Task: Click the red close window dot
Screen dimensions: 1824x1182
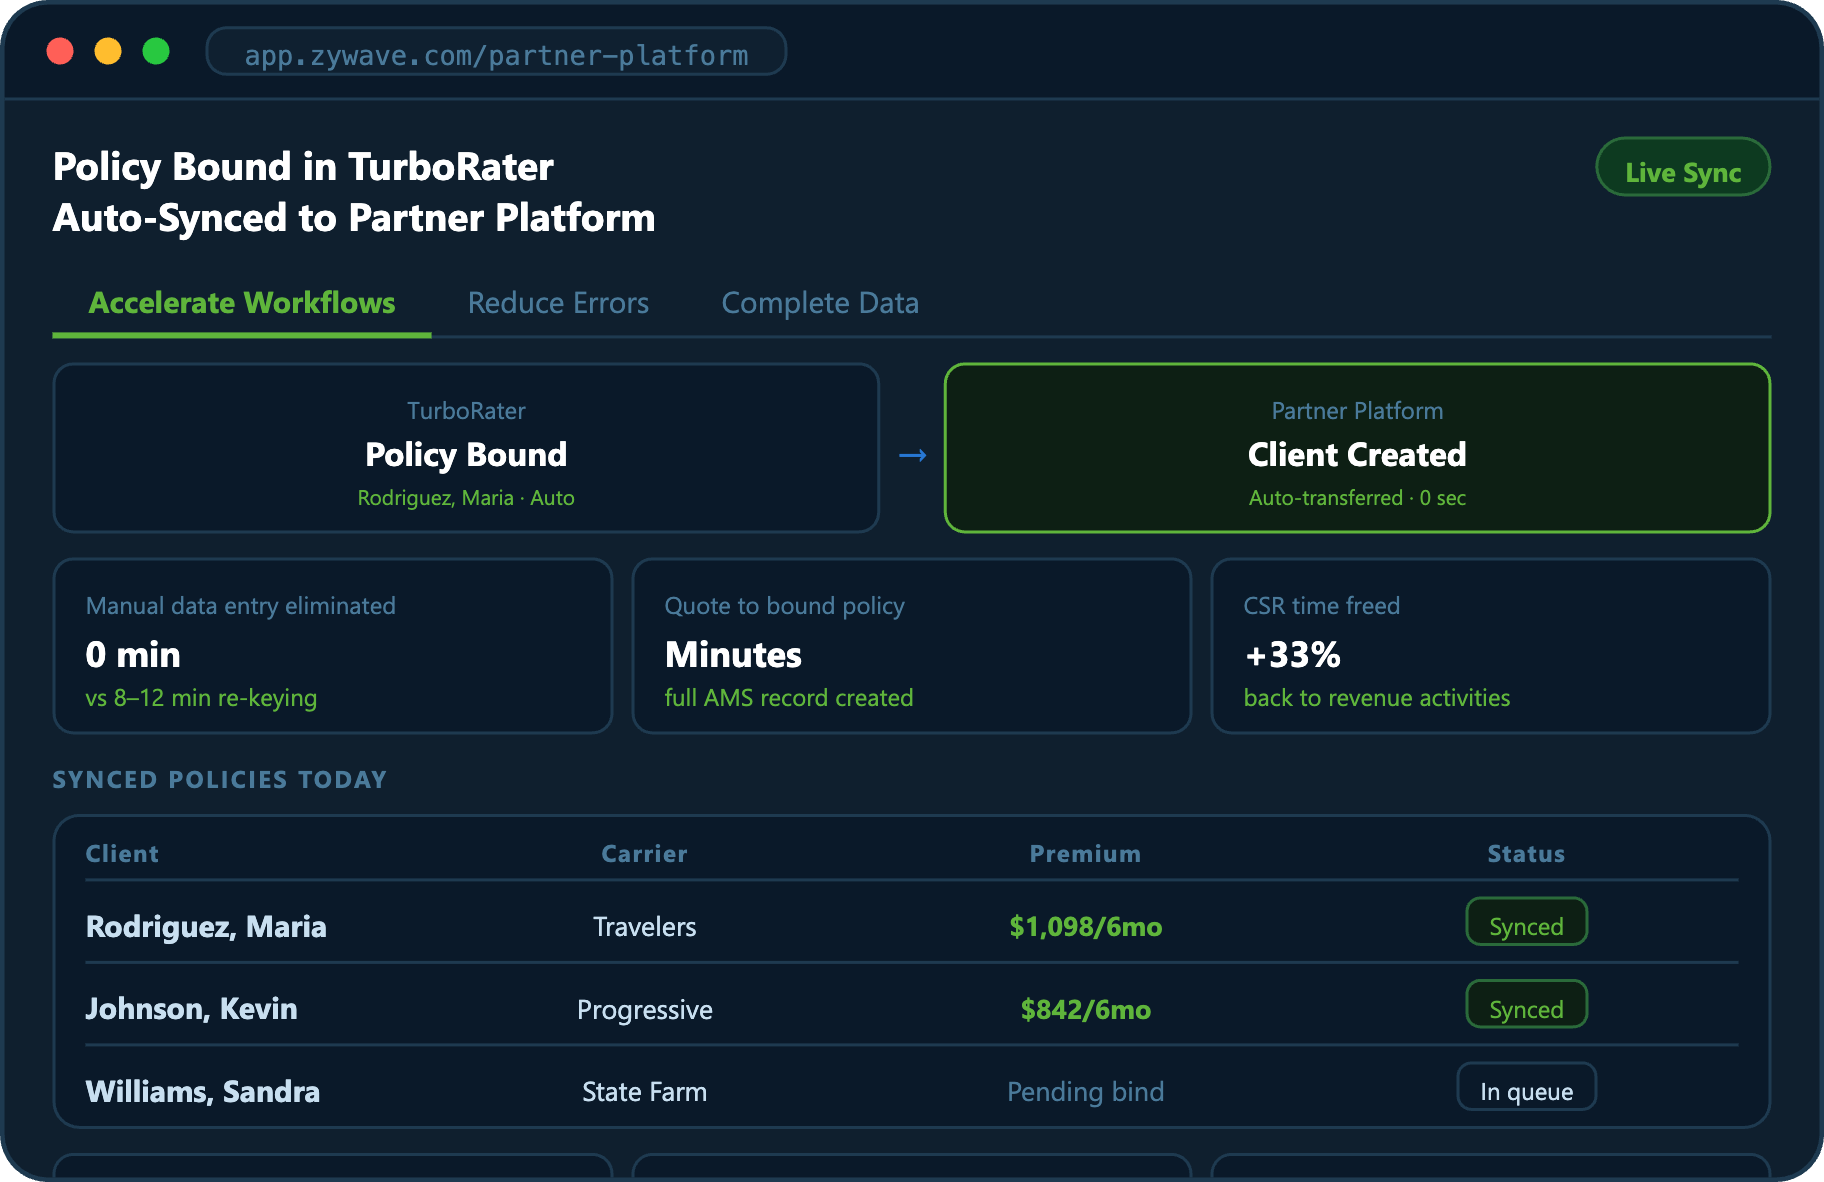Action: point(60,51)
